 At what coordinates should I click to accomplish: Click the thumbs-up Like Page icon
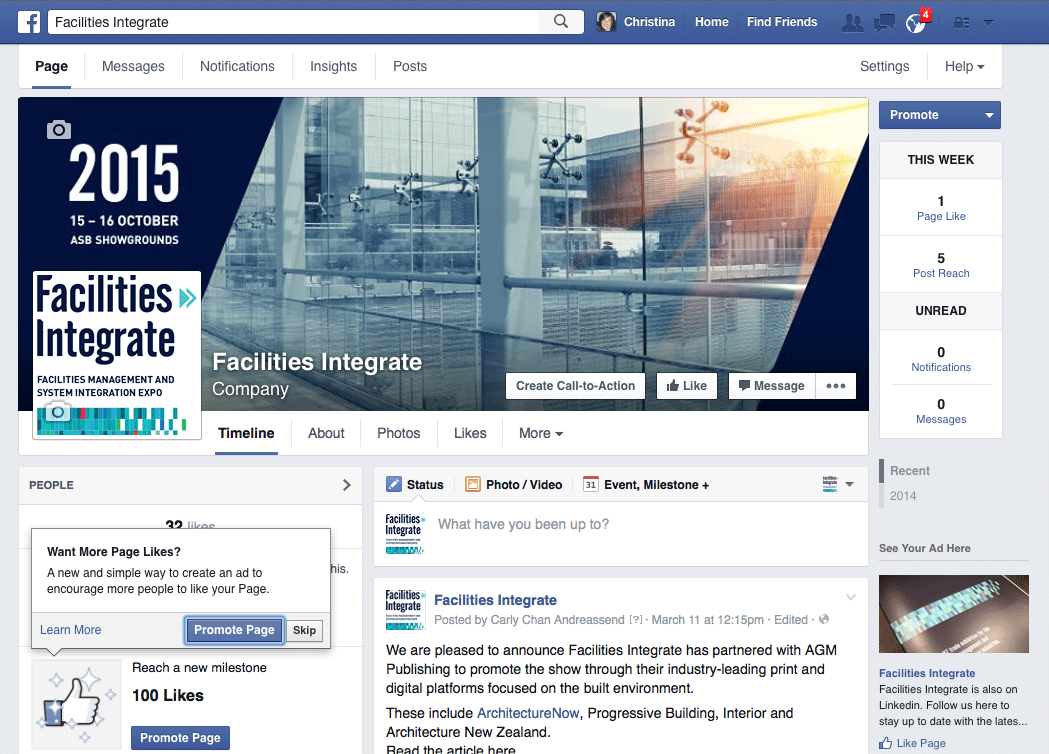886,743
